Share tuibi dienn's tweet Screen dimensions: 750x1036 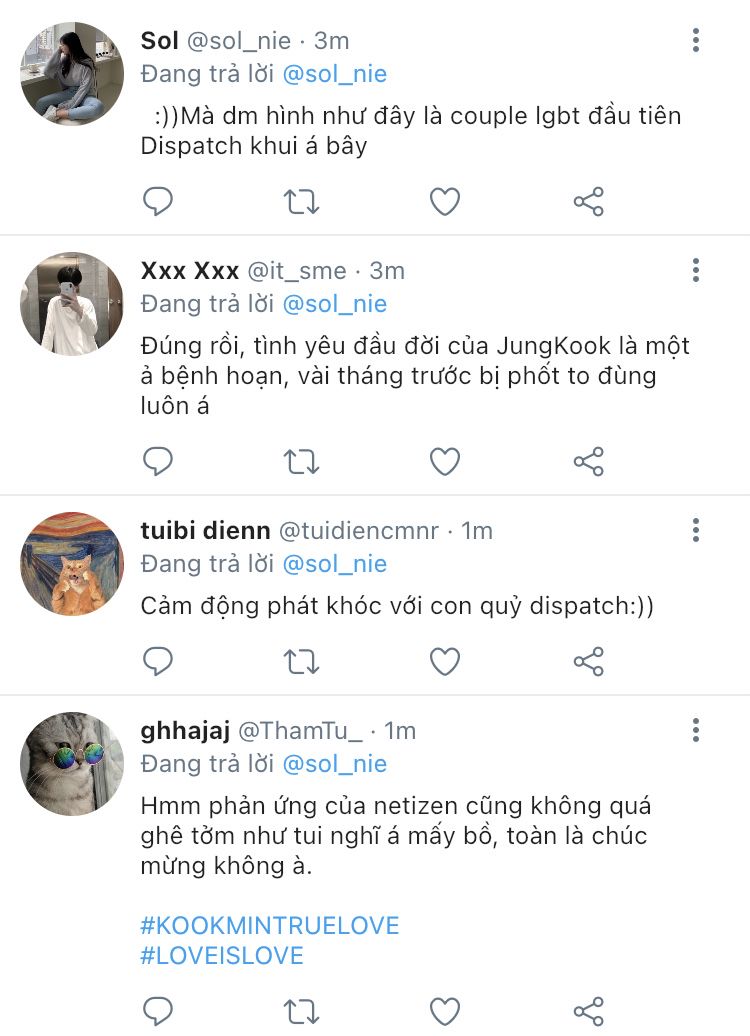coord(589,661)
